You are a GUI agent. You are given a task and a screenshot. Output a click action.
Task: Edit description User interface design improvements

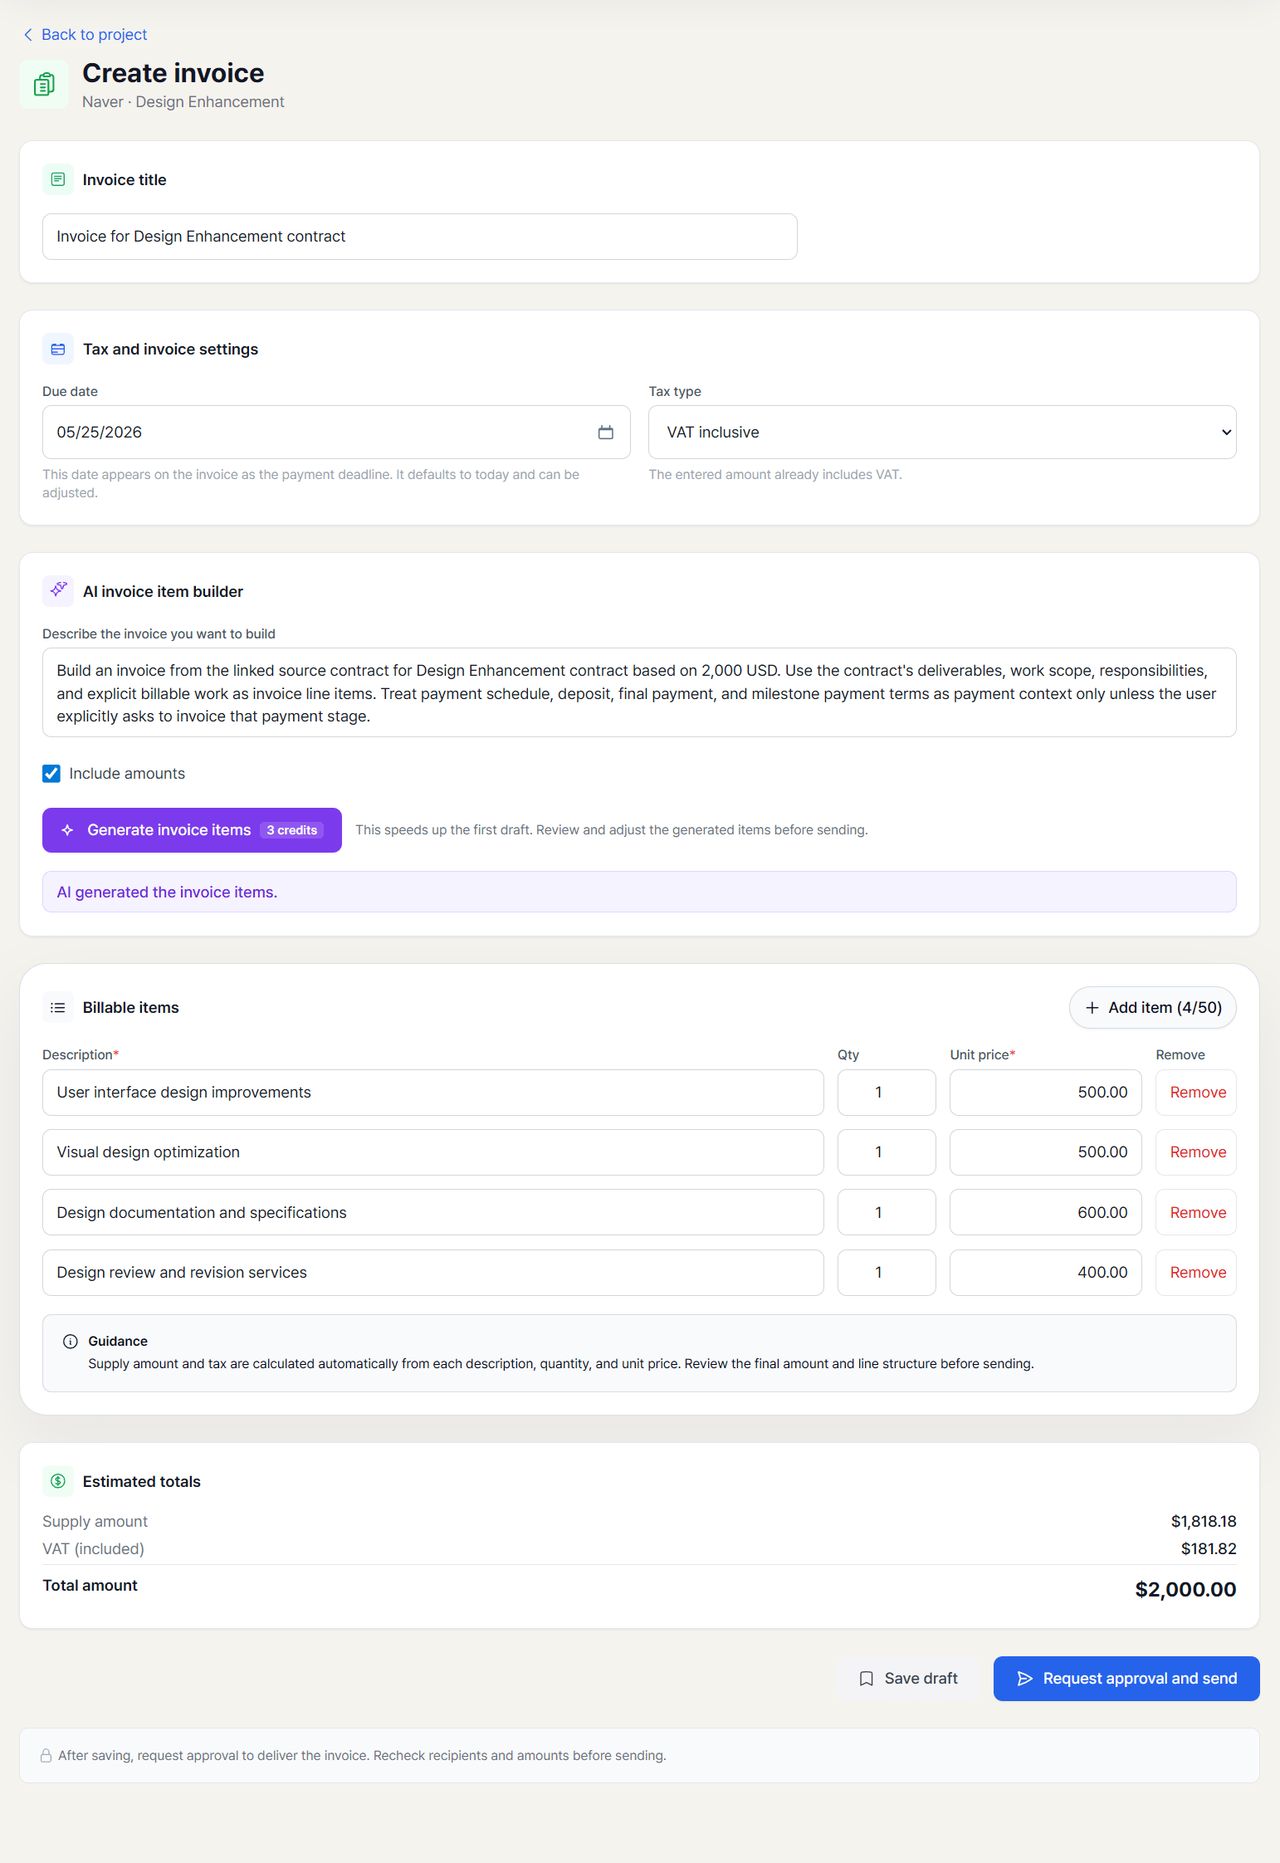pyautogui.click(x=433, y=1092)
